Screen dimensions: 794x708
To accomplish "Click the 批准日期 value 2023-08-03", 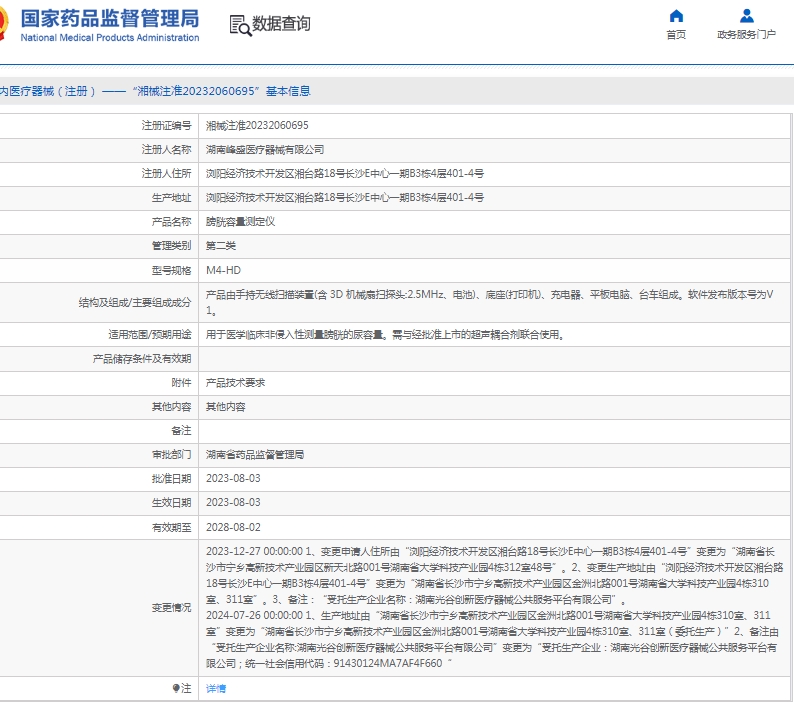I will [x=233, y=479].
